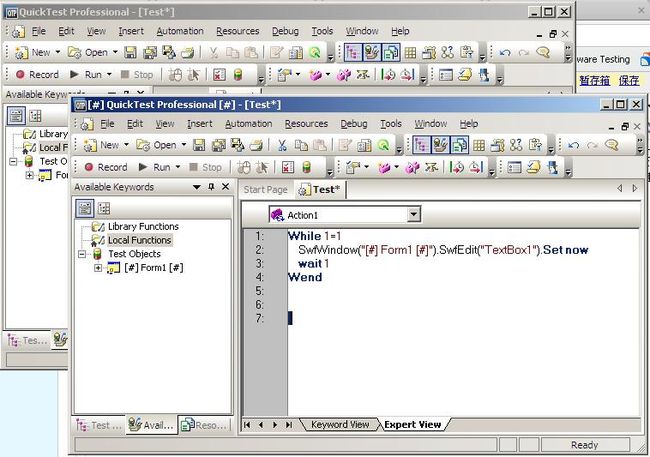Click the pink puzzle pieces icon in front toolbar
The image size is (650, 457).
click(x=412, y=168)
